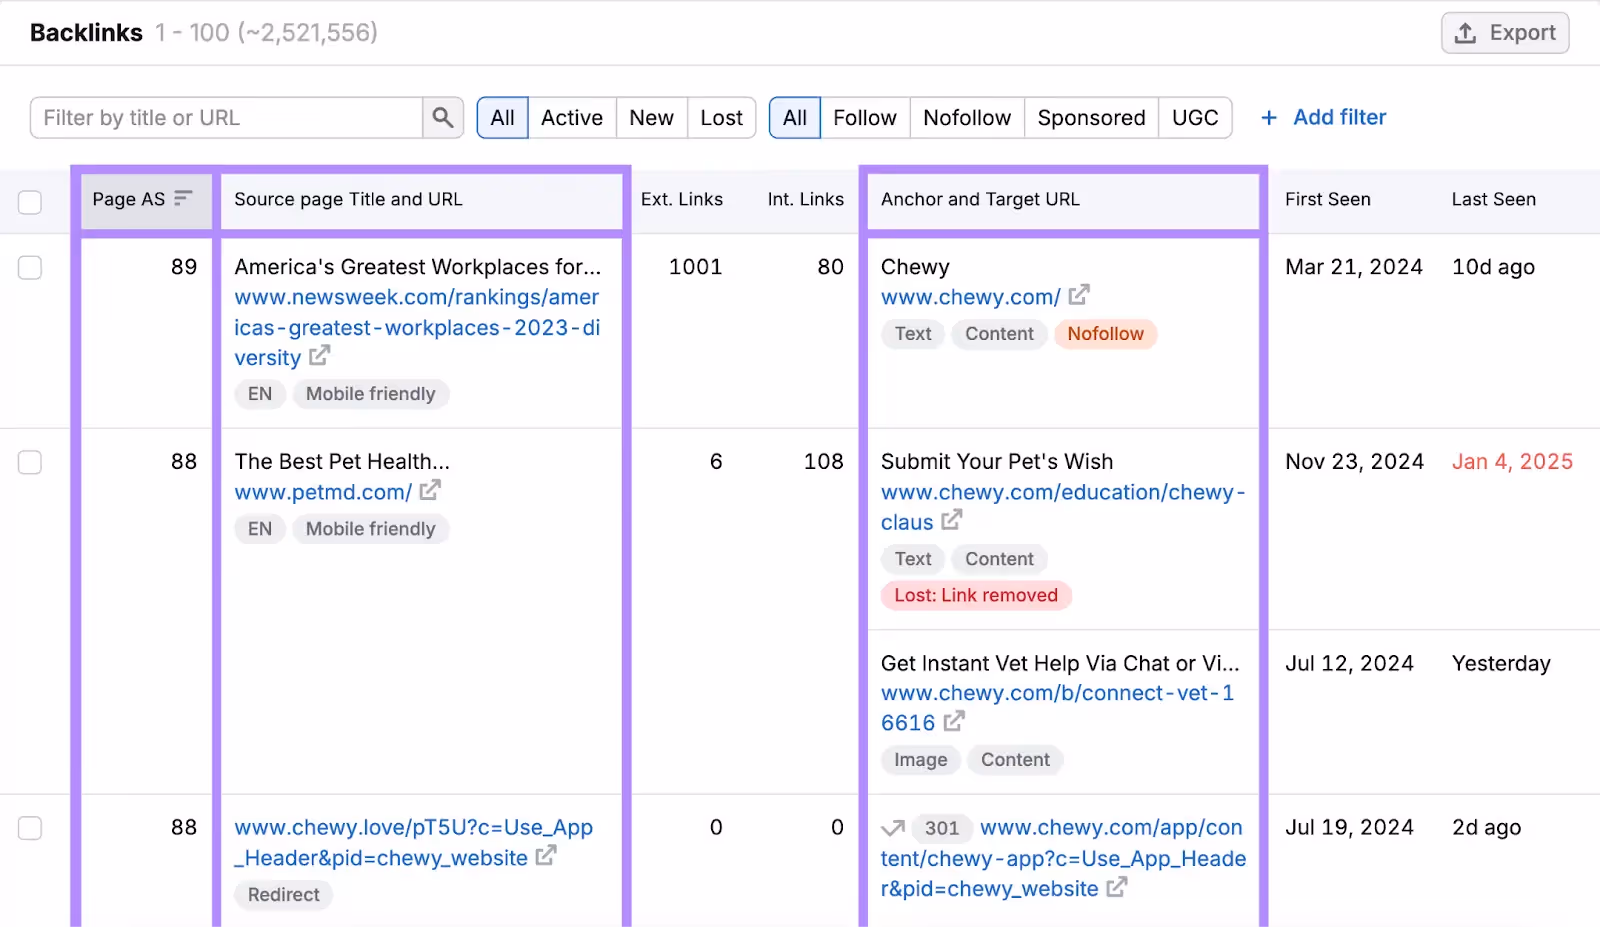Filter backlinks by Nofollow
The height and width of the screenshot is (927, 1600).
(x=966, y=117)
